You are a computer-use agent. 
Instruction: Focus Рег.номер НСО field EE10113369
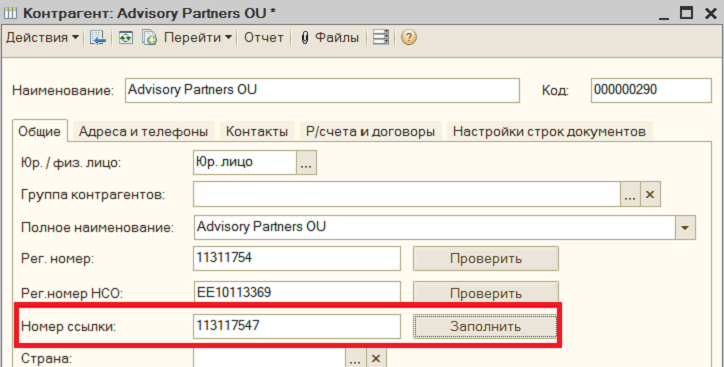pos(297,293)
